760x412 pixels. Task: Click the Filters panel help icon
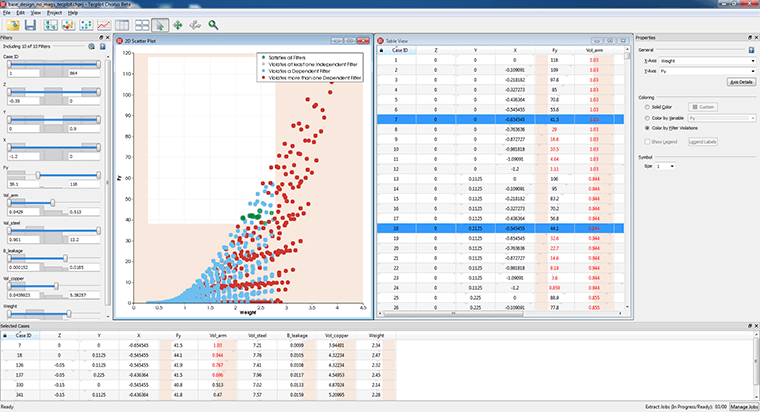102,47
